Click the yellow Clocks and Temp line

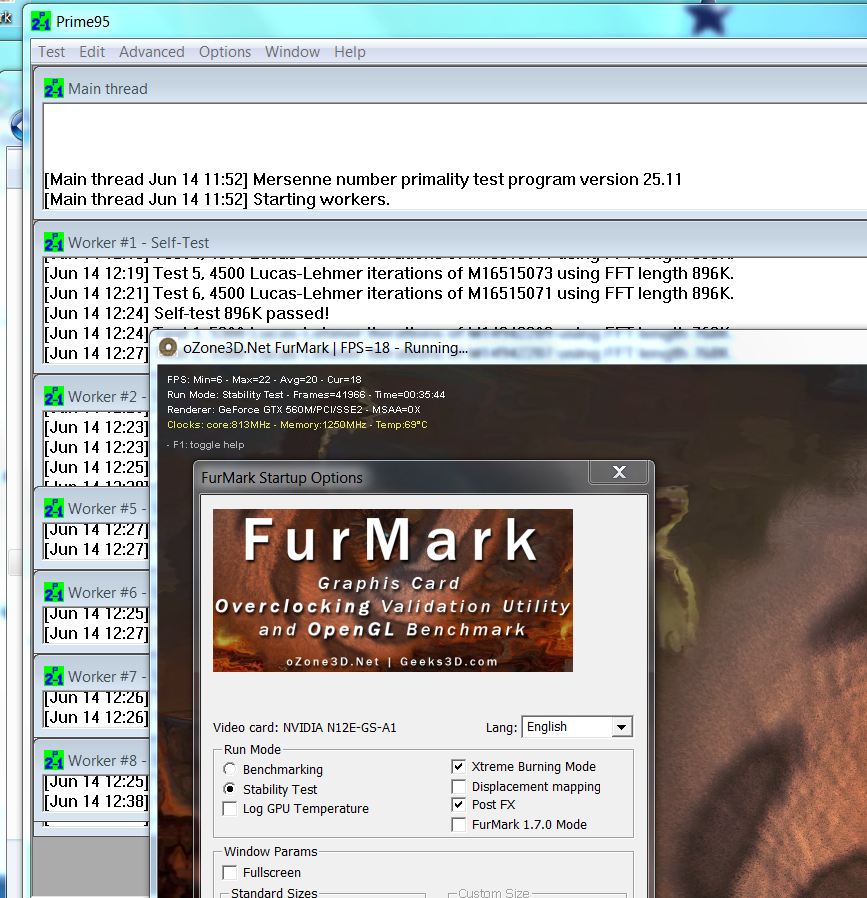(297, 424)
